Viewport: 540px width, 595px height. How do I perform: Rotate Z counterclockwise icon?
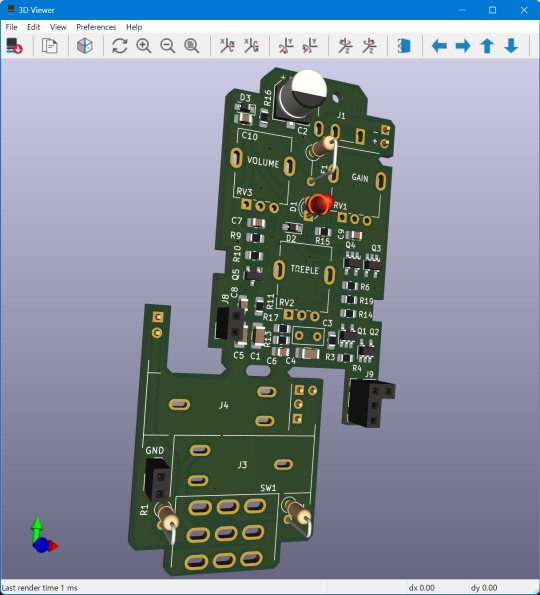point(369,46)
